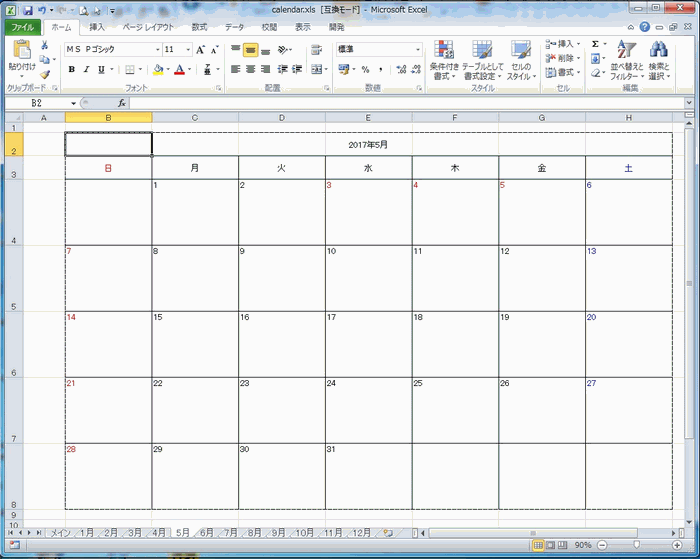The image size is (700, 559).
Task: Apply comma style format
Action: point(380,69)
